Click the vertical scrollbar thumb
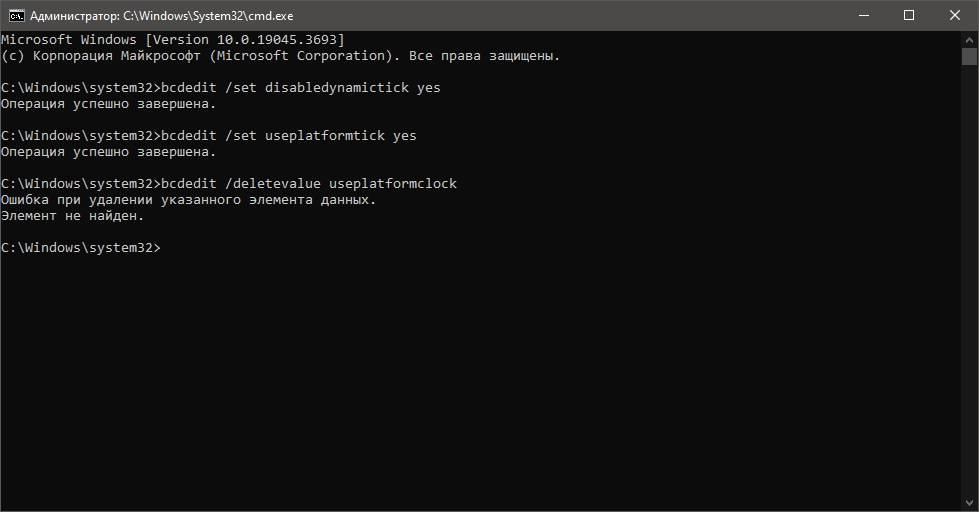979x512 pixels. coord(969,57)
